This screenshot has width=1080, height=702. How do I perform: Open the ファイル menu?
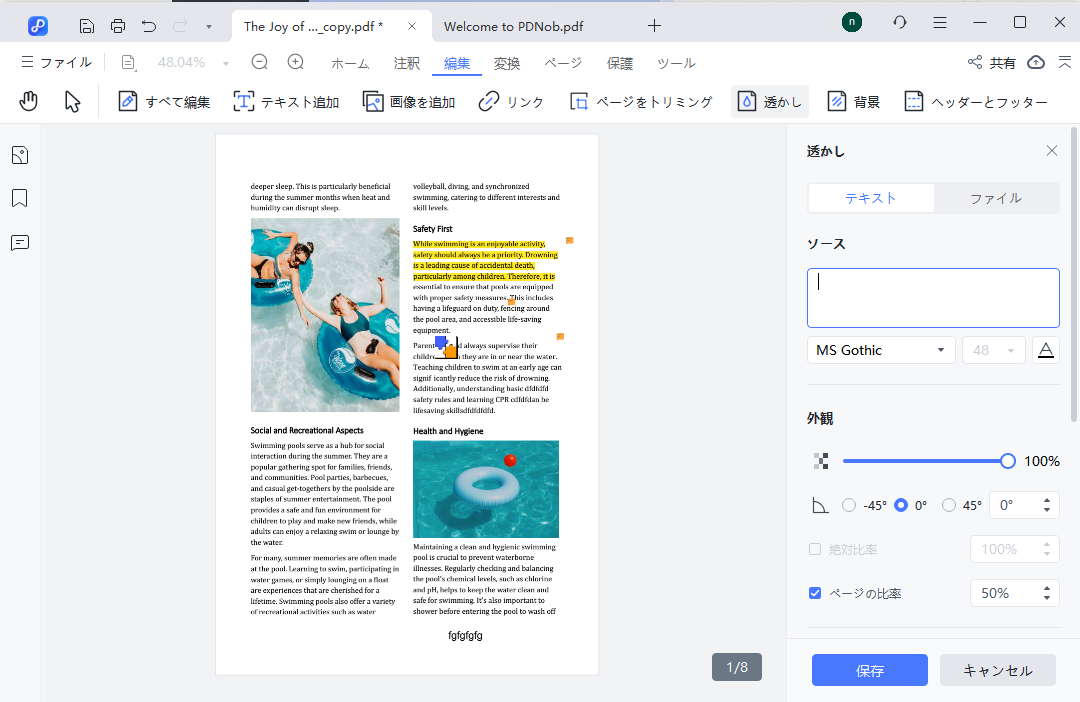tap(56, 62)
